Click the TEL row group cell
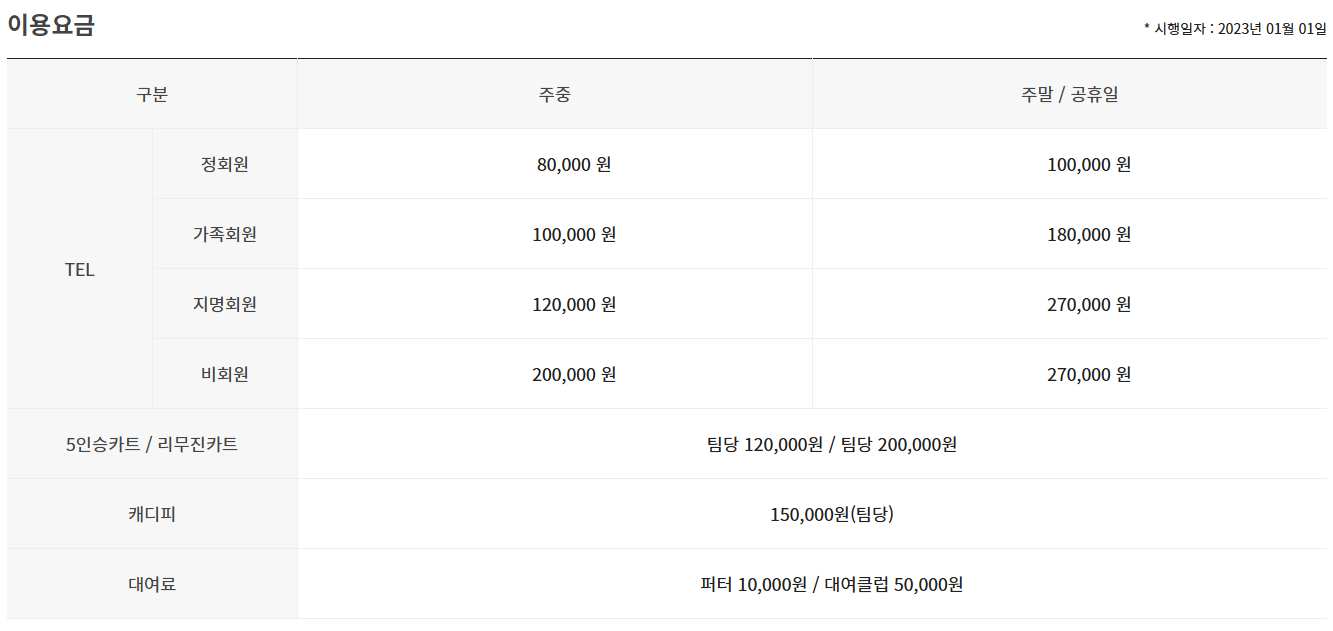 (80, 270)
